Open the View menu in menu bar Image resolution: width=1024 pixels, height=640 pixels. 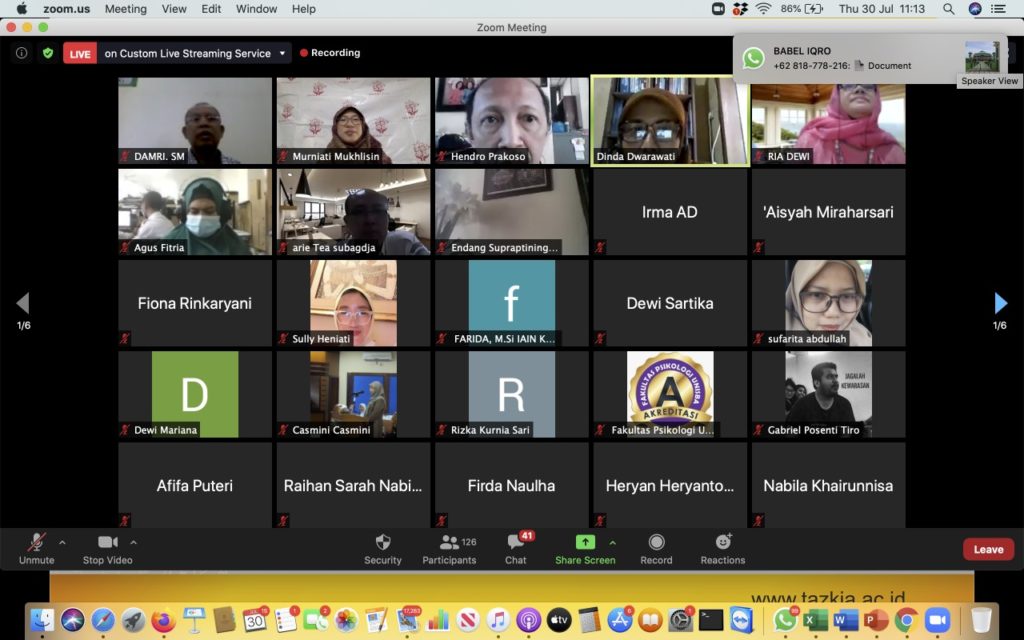[174, 9]
